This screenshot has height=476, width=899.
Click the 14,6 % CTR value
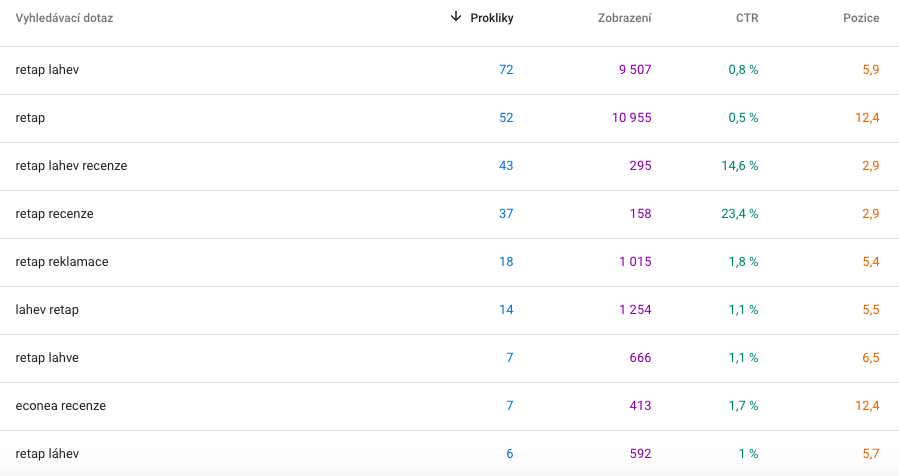740,166
